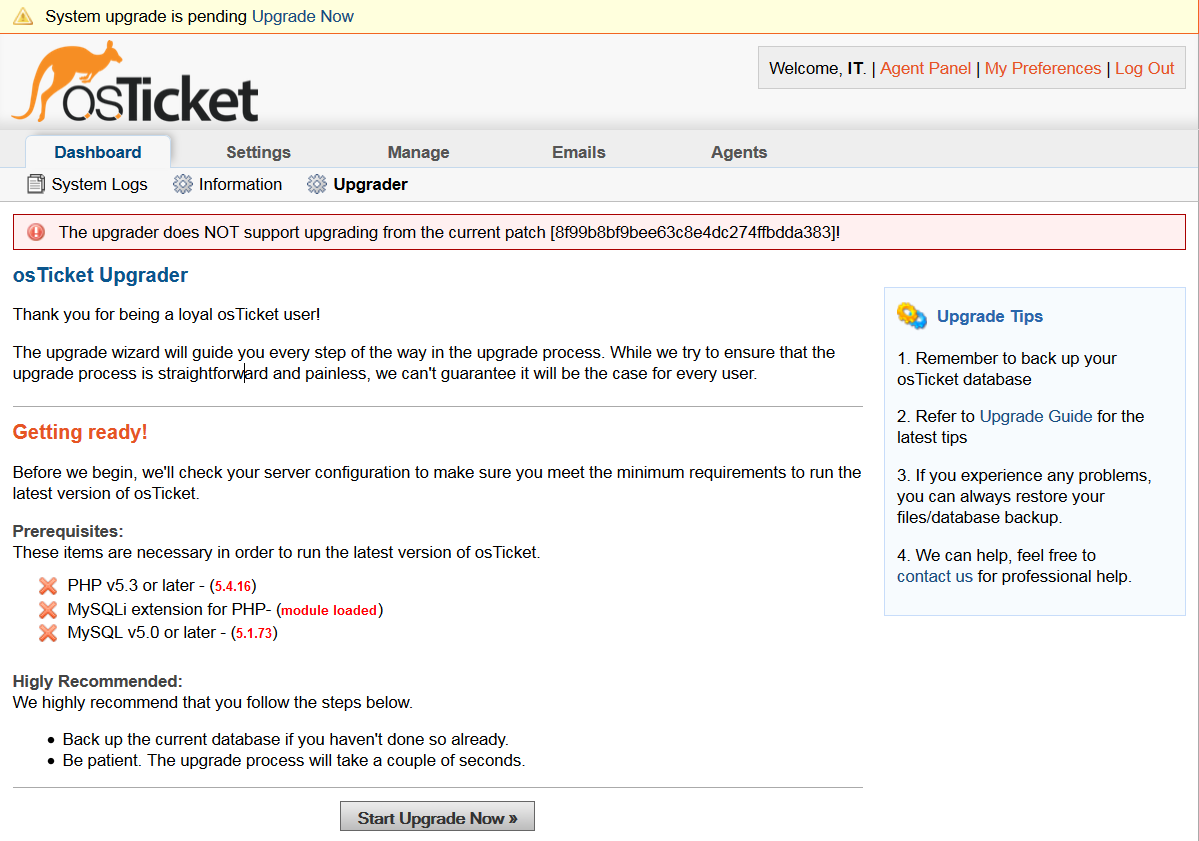Image resolution: width=1199 pixels, height=841 pixels.
Task: Click 'Back up the current database' bullet
Action: 285,739
